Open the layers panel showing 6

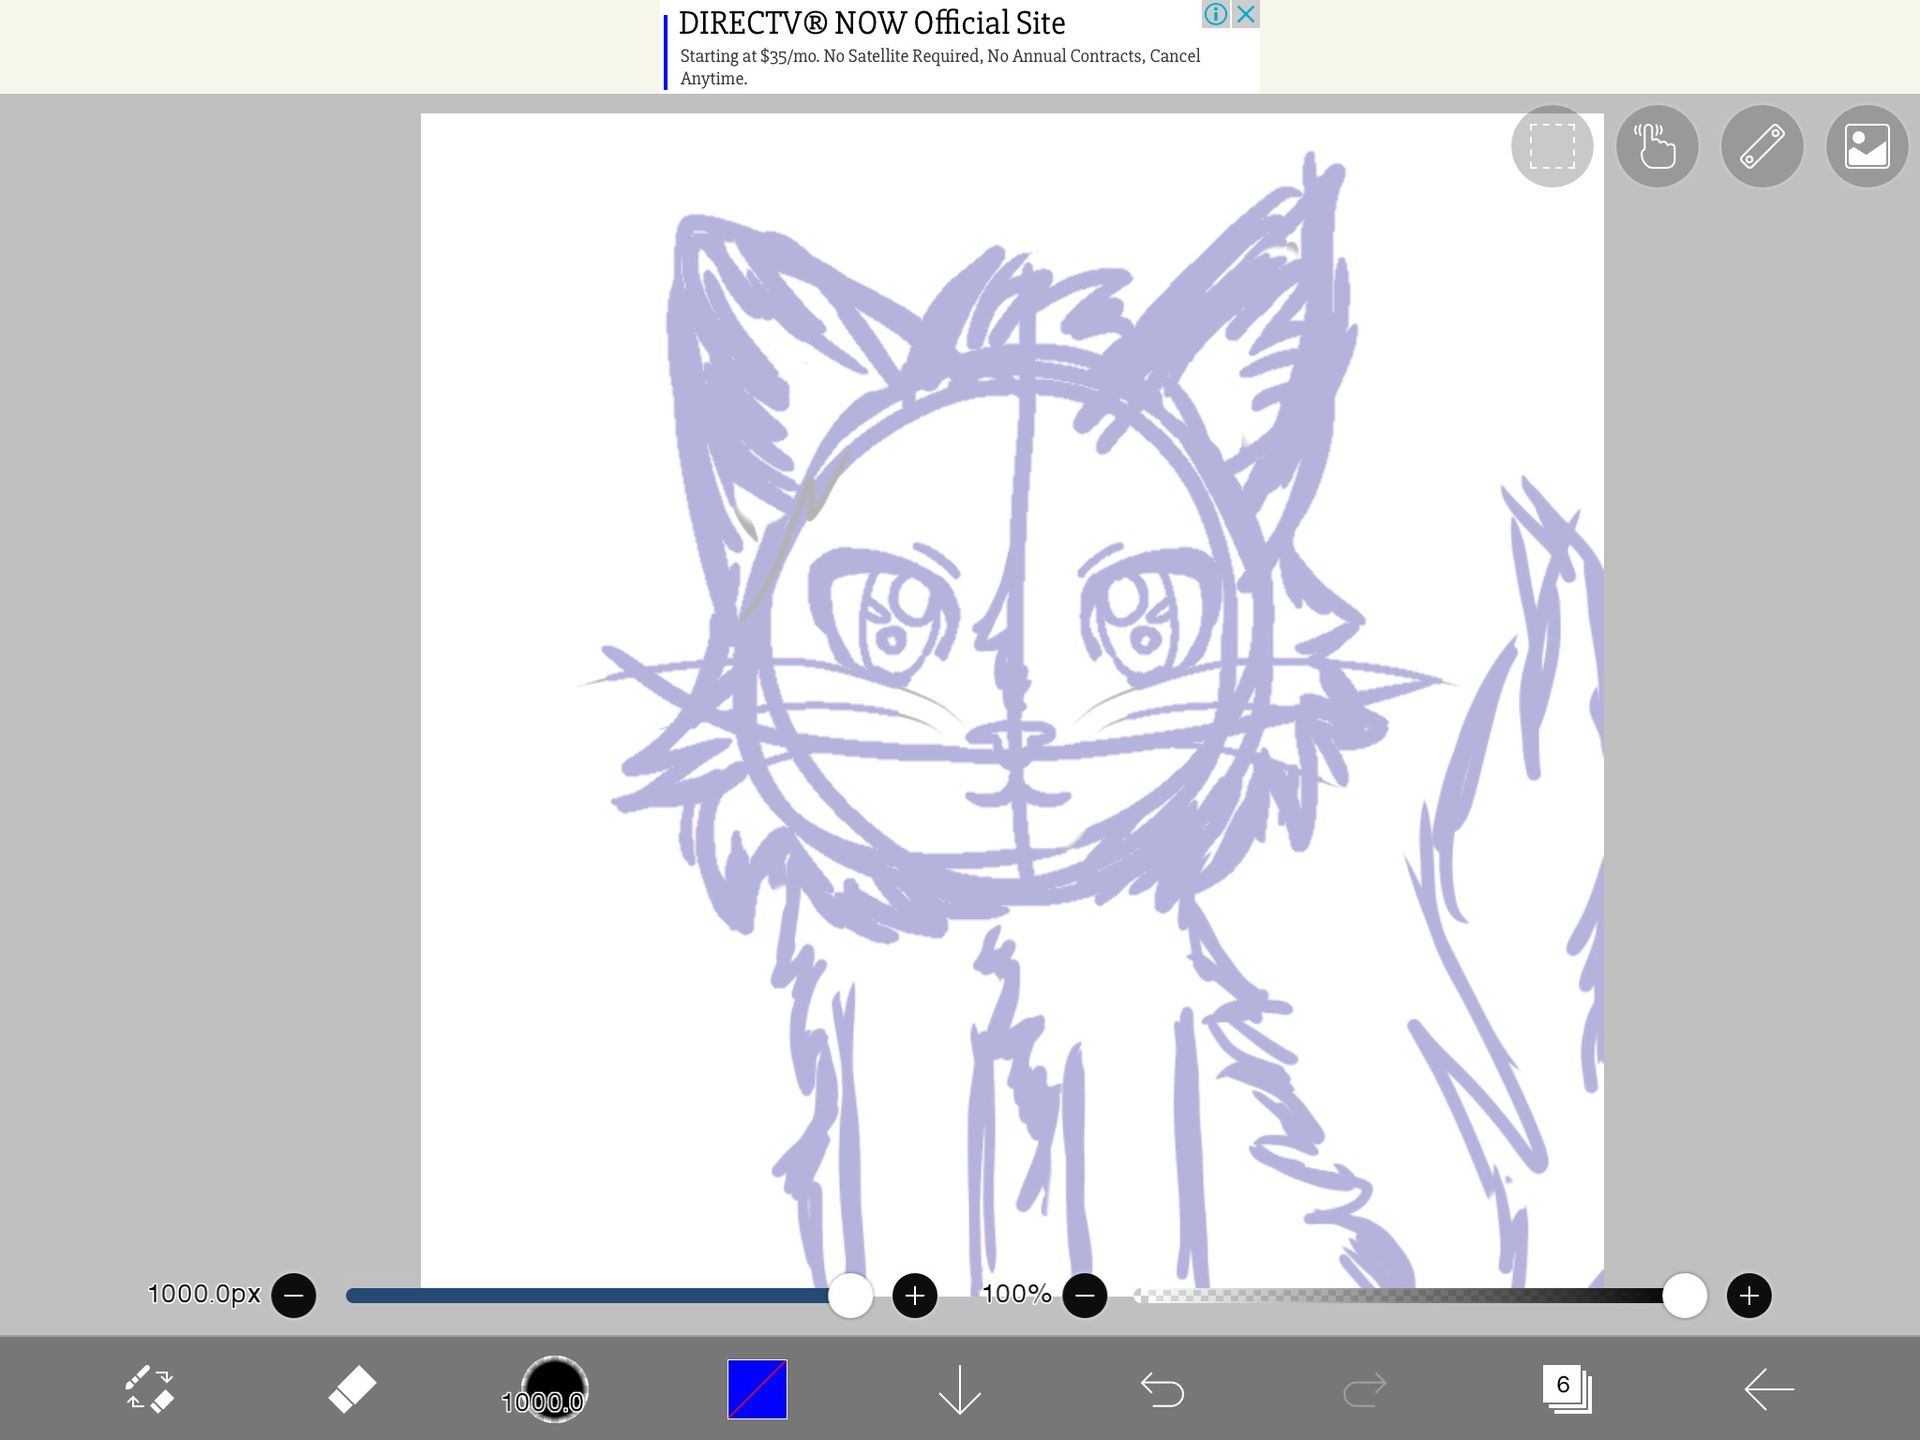(x=1566, y=1389)
